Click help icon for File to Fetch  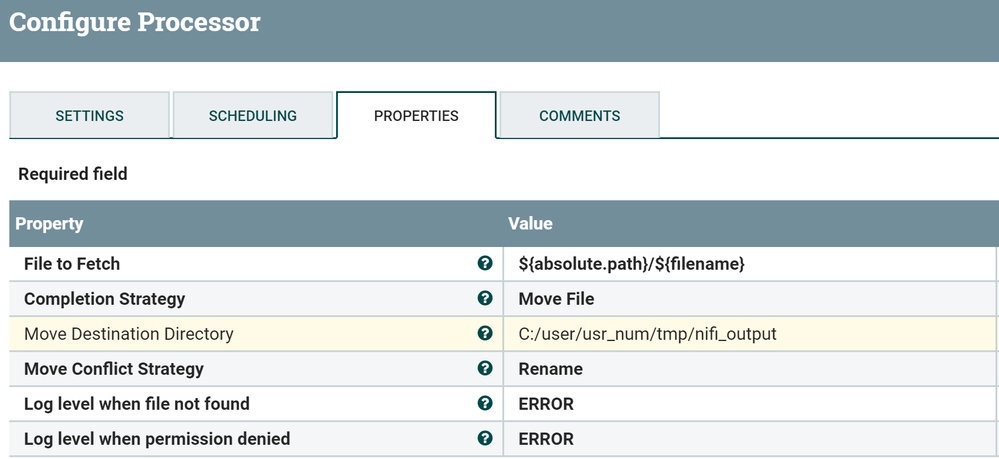pyautogui.click(x=485, y=264)
